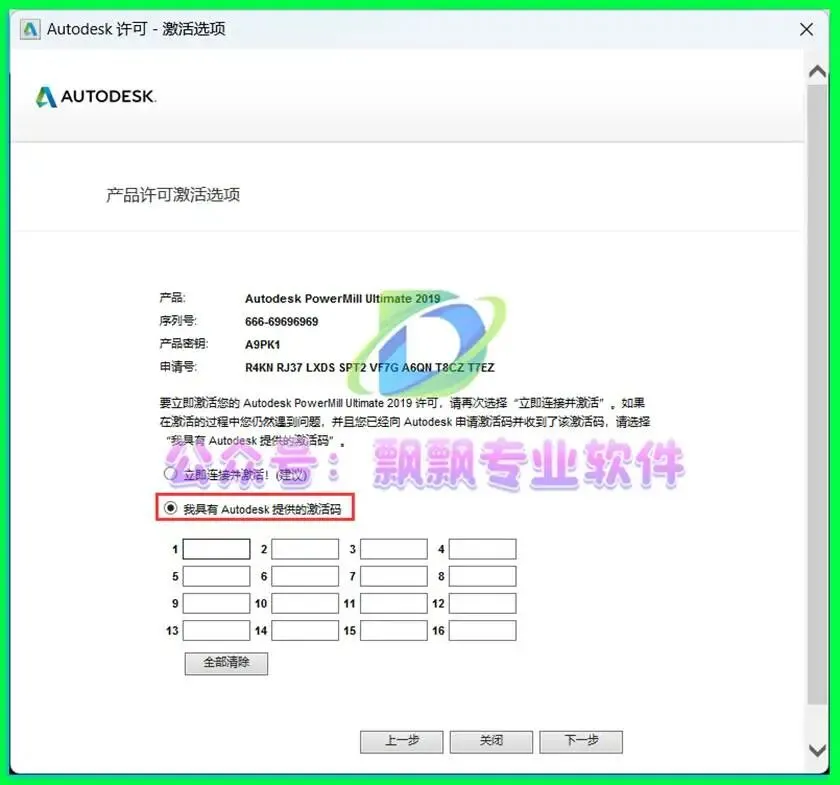This screenshot has height=785, width=840.
Task: Click the 产品许可激活选项 heading
Action: [x=173, y=195]
